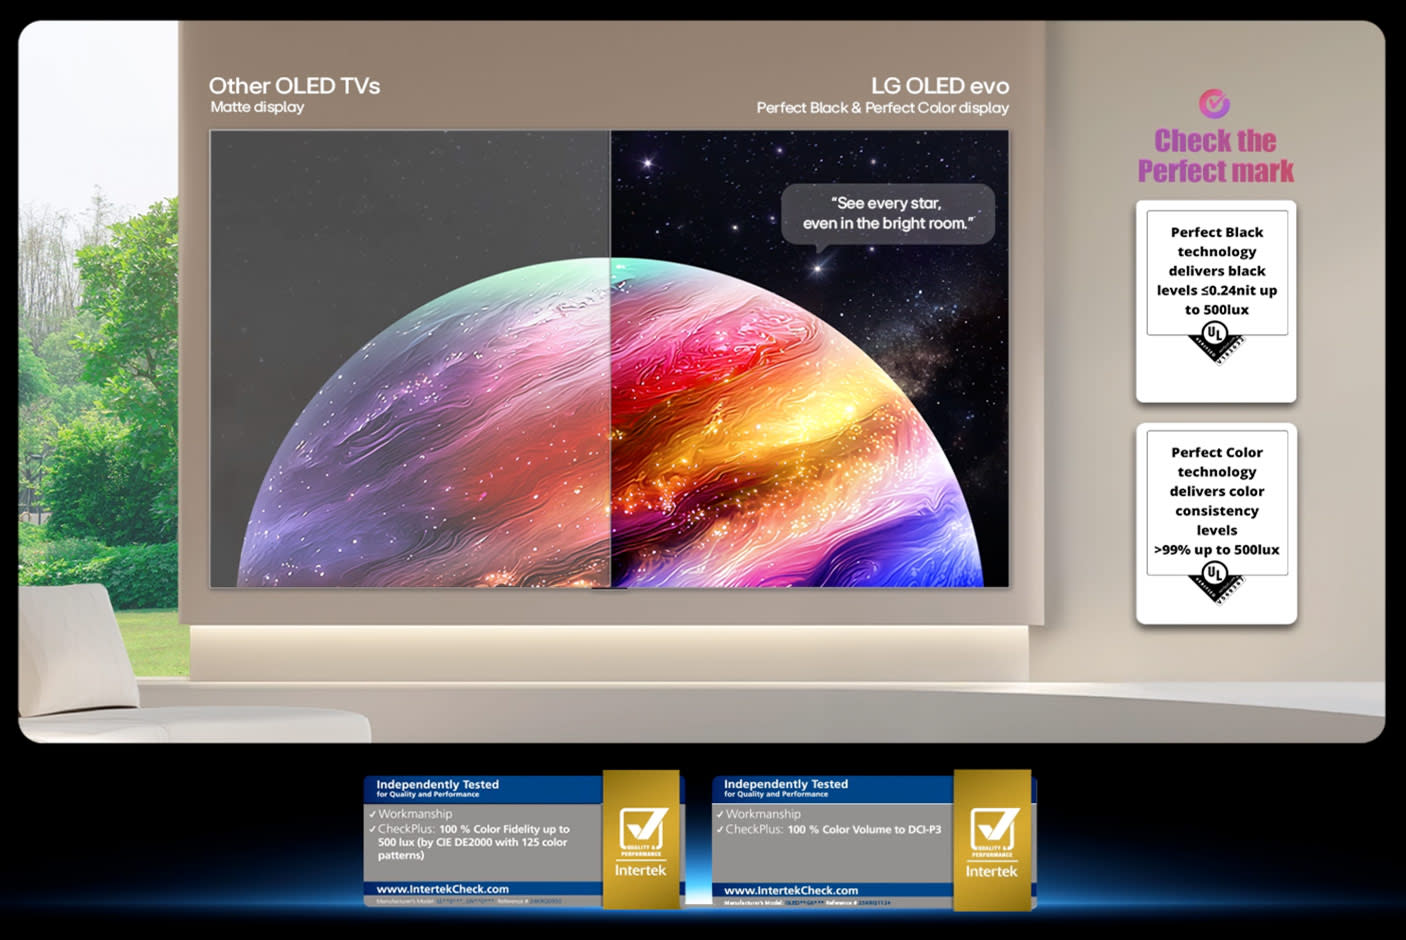This screenshot has width=1406, height=940.
Task: Select the Perfect Color technology description text
Action: (x=1217, y=501)
